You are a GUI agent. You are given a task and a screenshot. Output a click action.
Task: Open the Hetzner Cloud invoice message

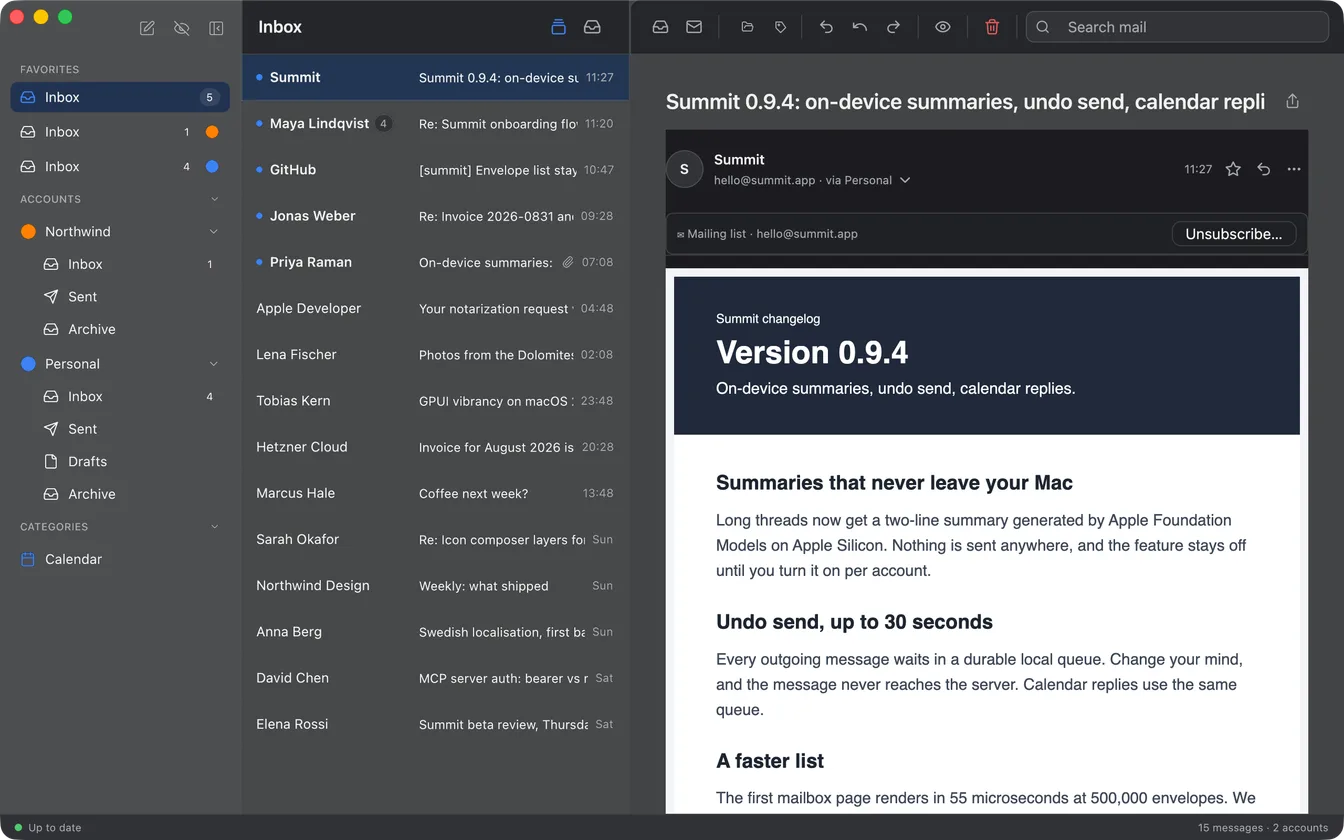click(x=435, y=447)
